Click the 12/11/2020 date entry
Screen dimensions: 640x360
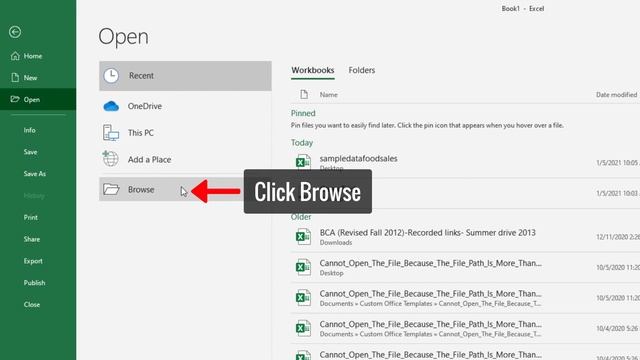[x=618, y=237]
